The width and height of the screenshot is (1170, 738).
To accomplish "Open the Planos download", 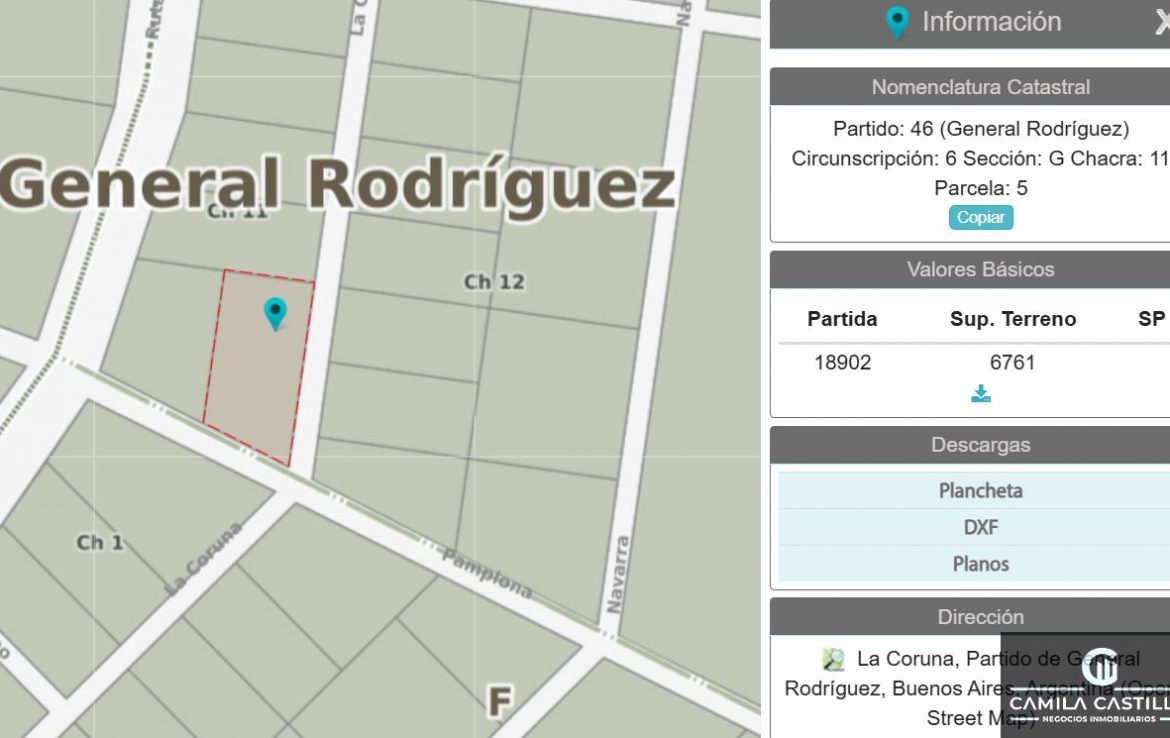I will coord(980,564).
